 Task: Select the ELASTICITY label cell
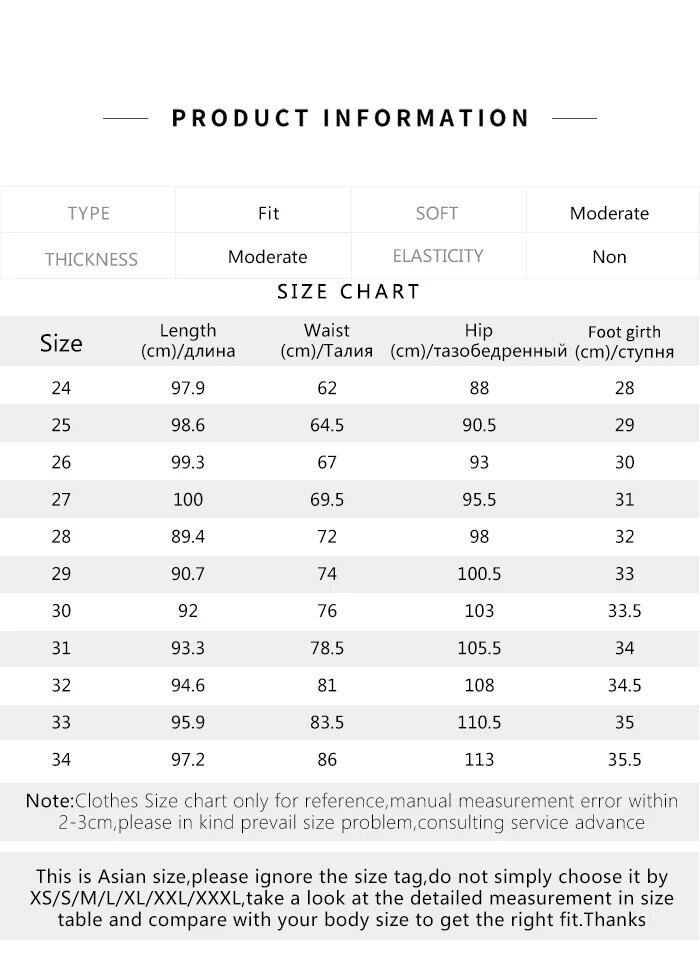[x=438, y=256]
